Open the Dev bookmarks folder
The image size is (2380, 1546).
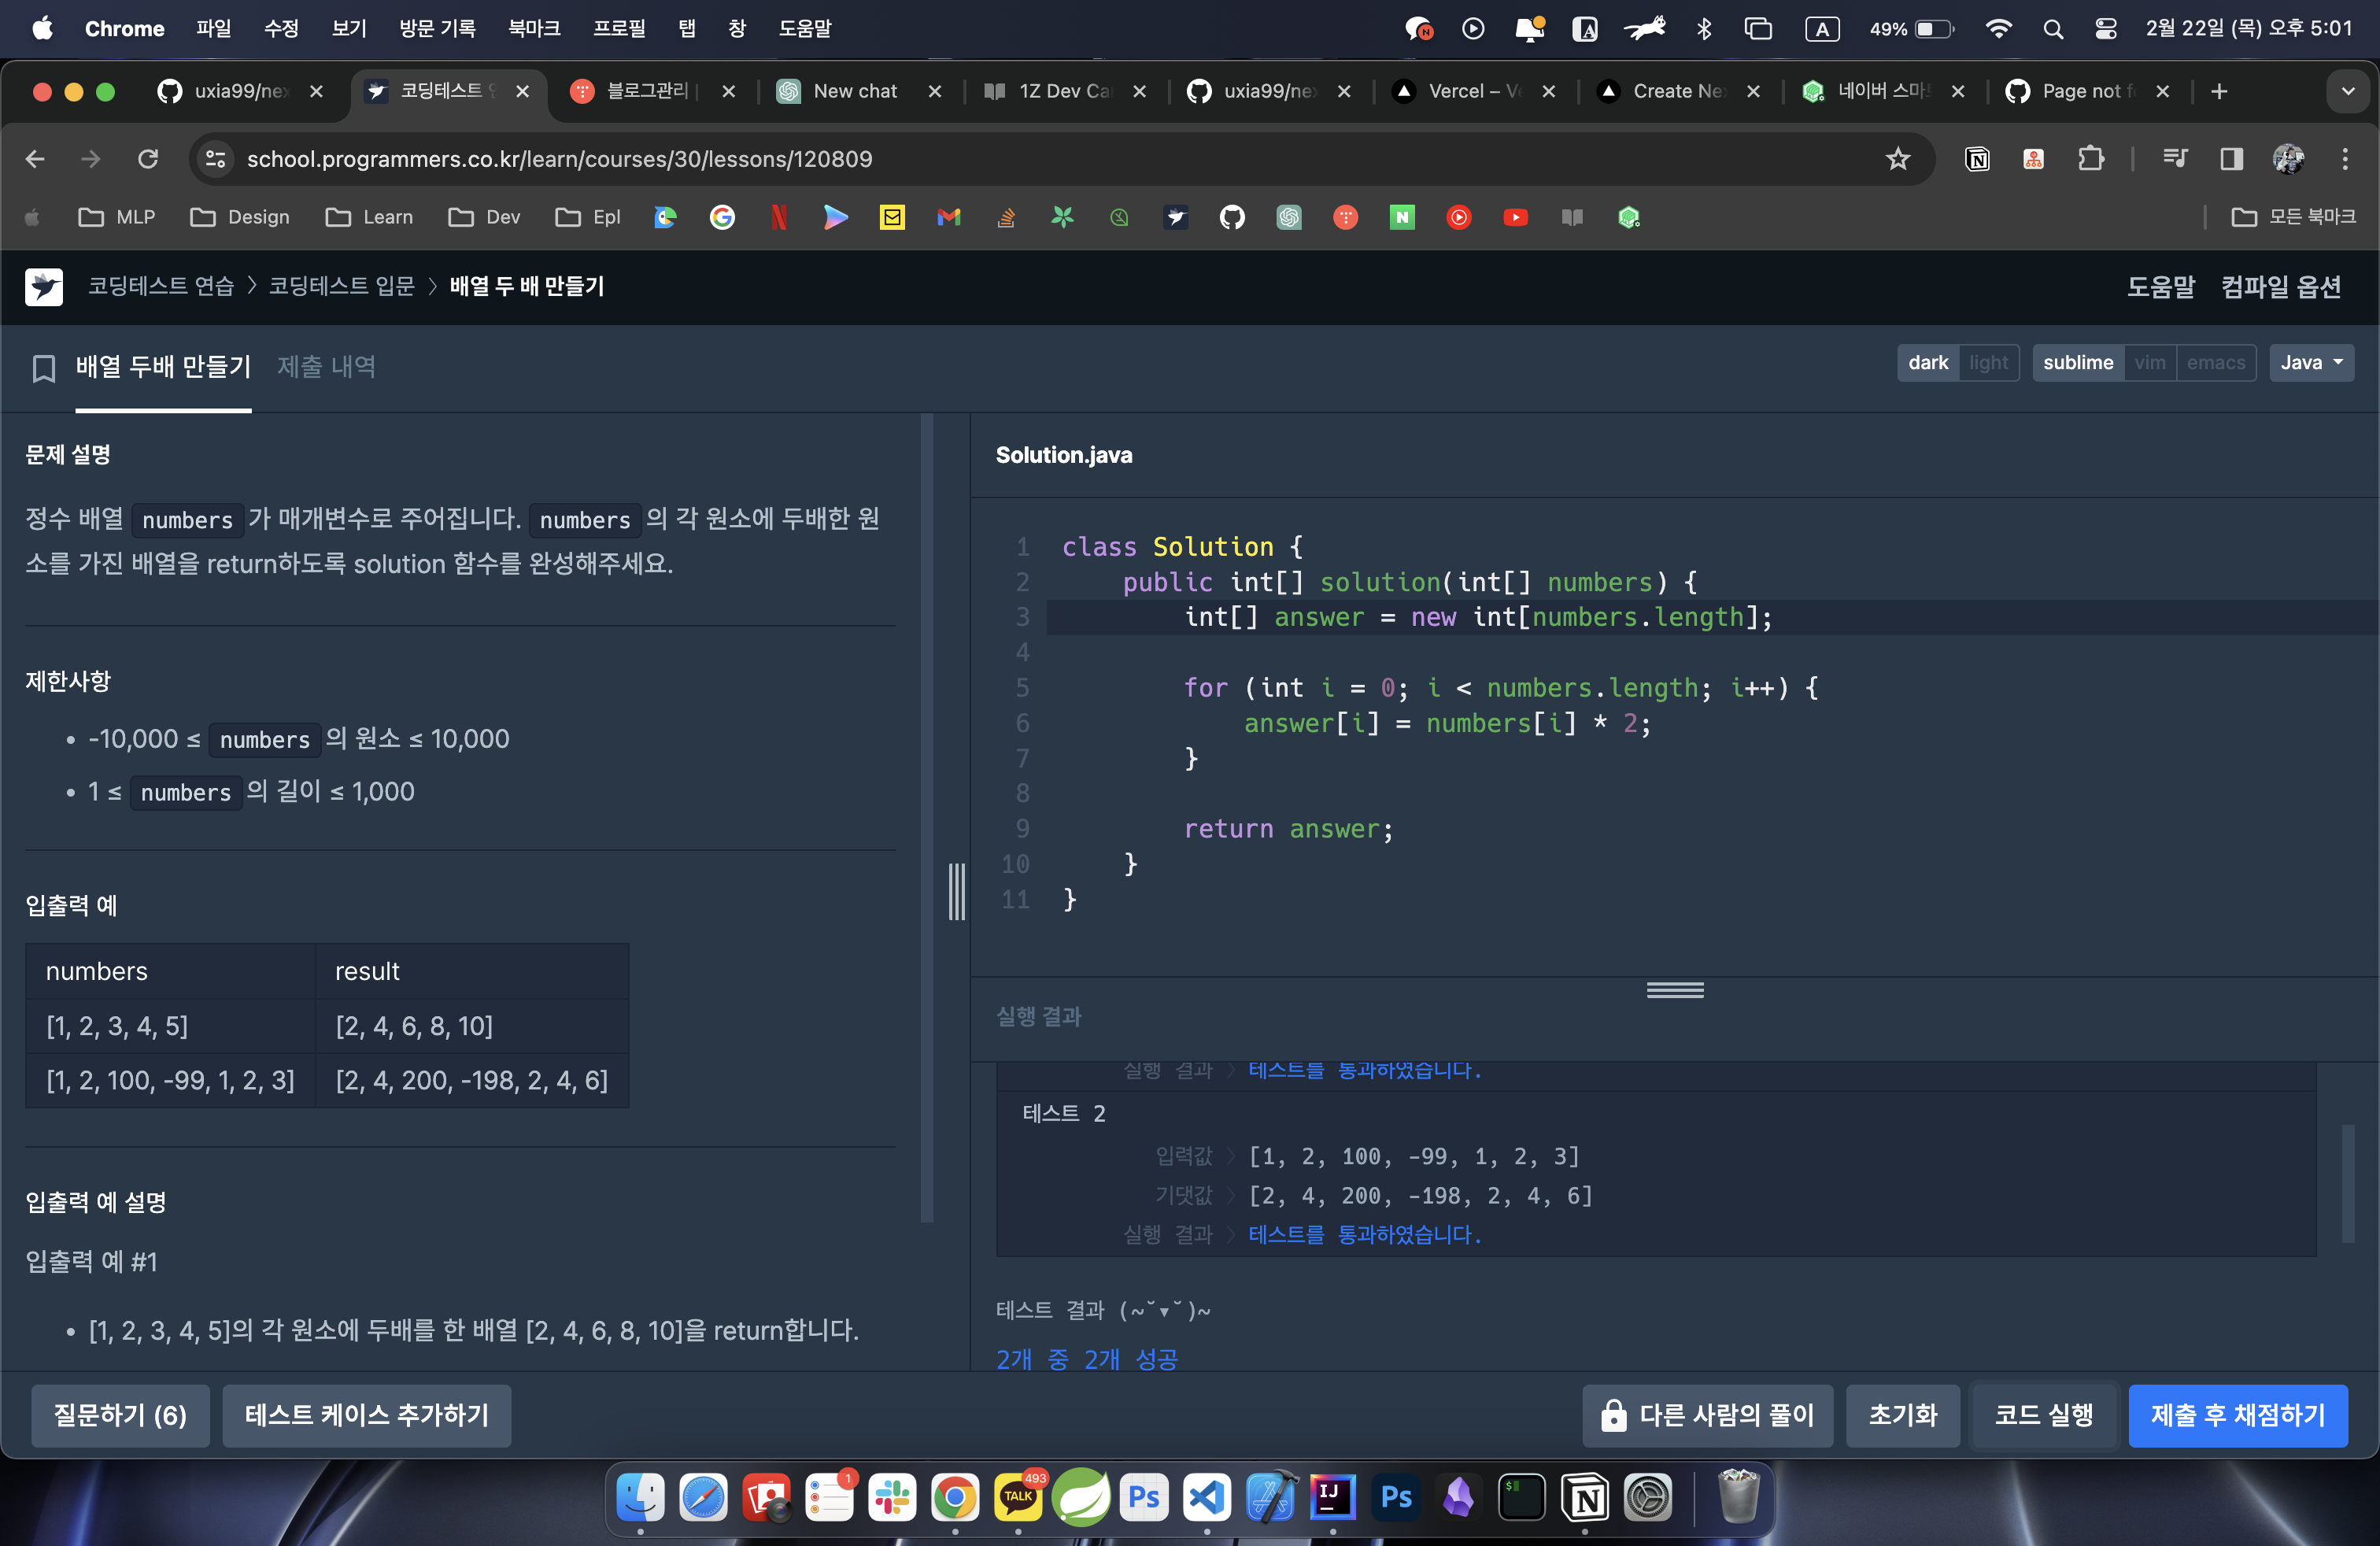pos(485,217)
